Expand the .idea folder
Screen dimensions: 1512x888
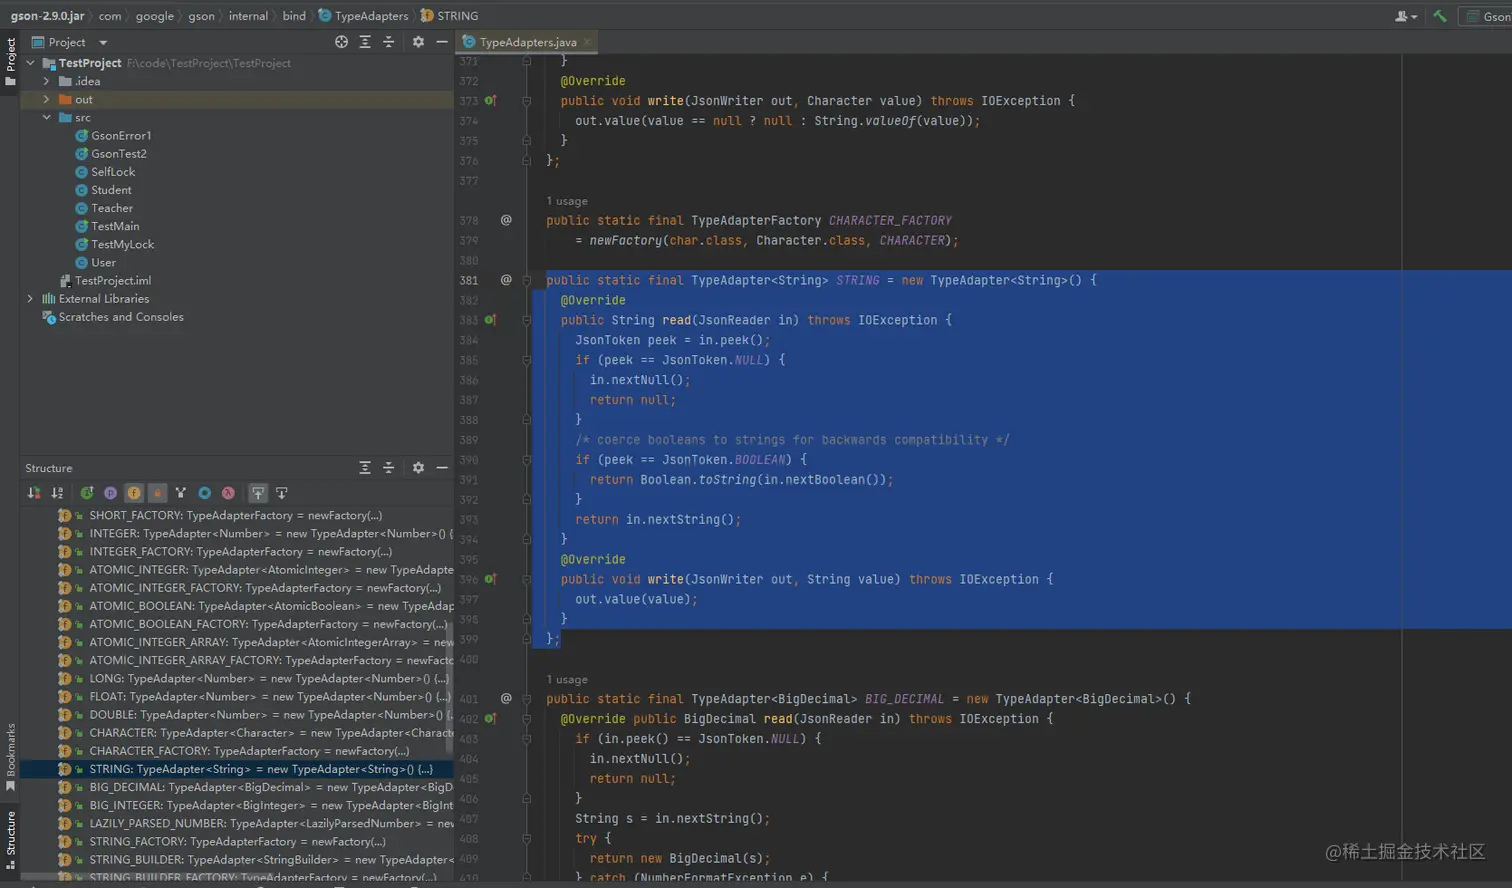46,81
